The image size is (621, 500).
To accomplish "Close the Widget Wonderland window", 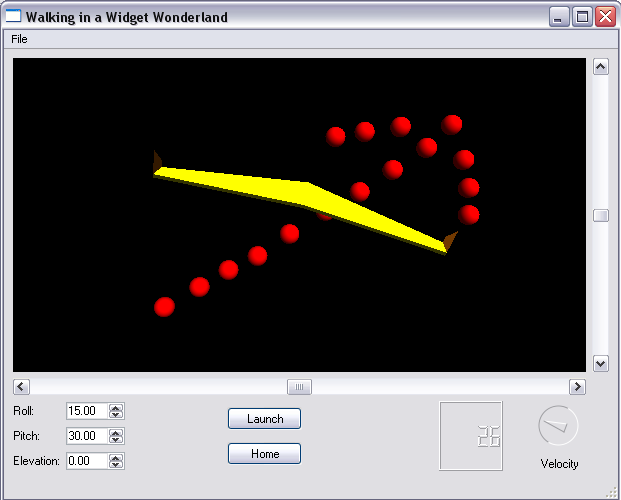I will pyautogui.click(x=605, y=17).
